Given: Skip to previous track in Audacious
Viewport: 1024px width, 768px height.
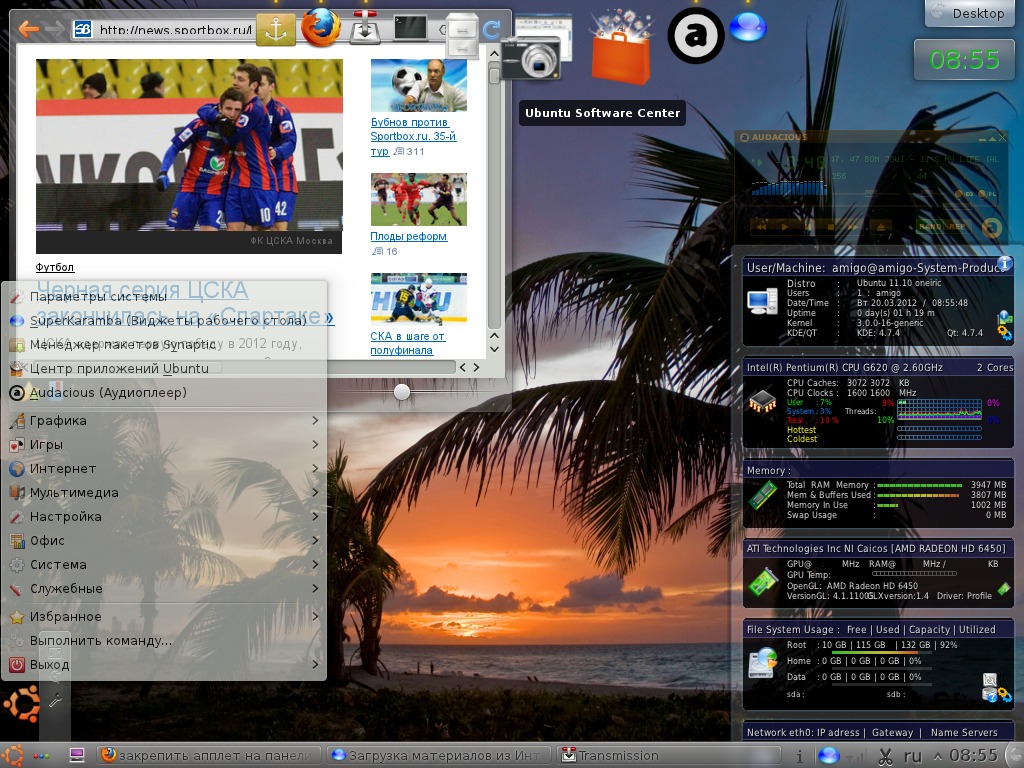Looking at the screenshot, I should point(761,227).
